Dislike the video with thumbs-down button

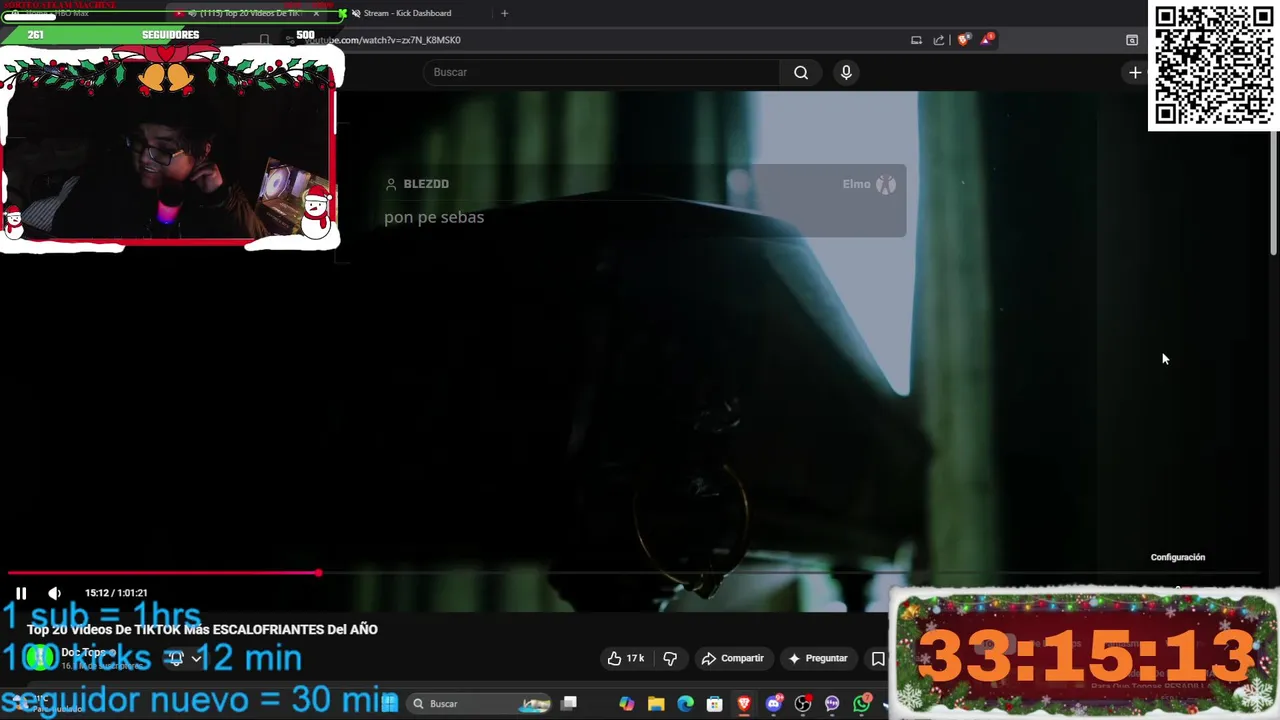tap(670, 658)
